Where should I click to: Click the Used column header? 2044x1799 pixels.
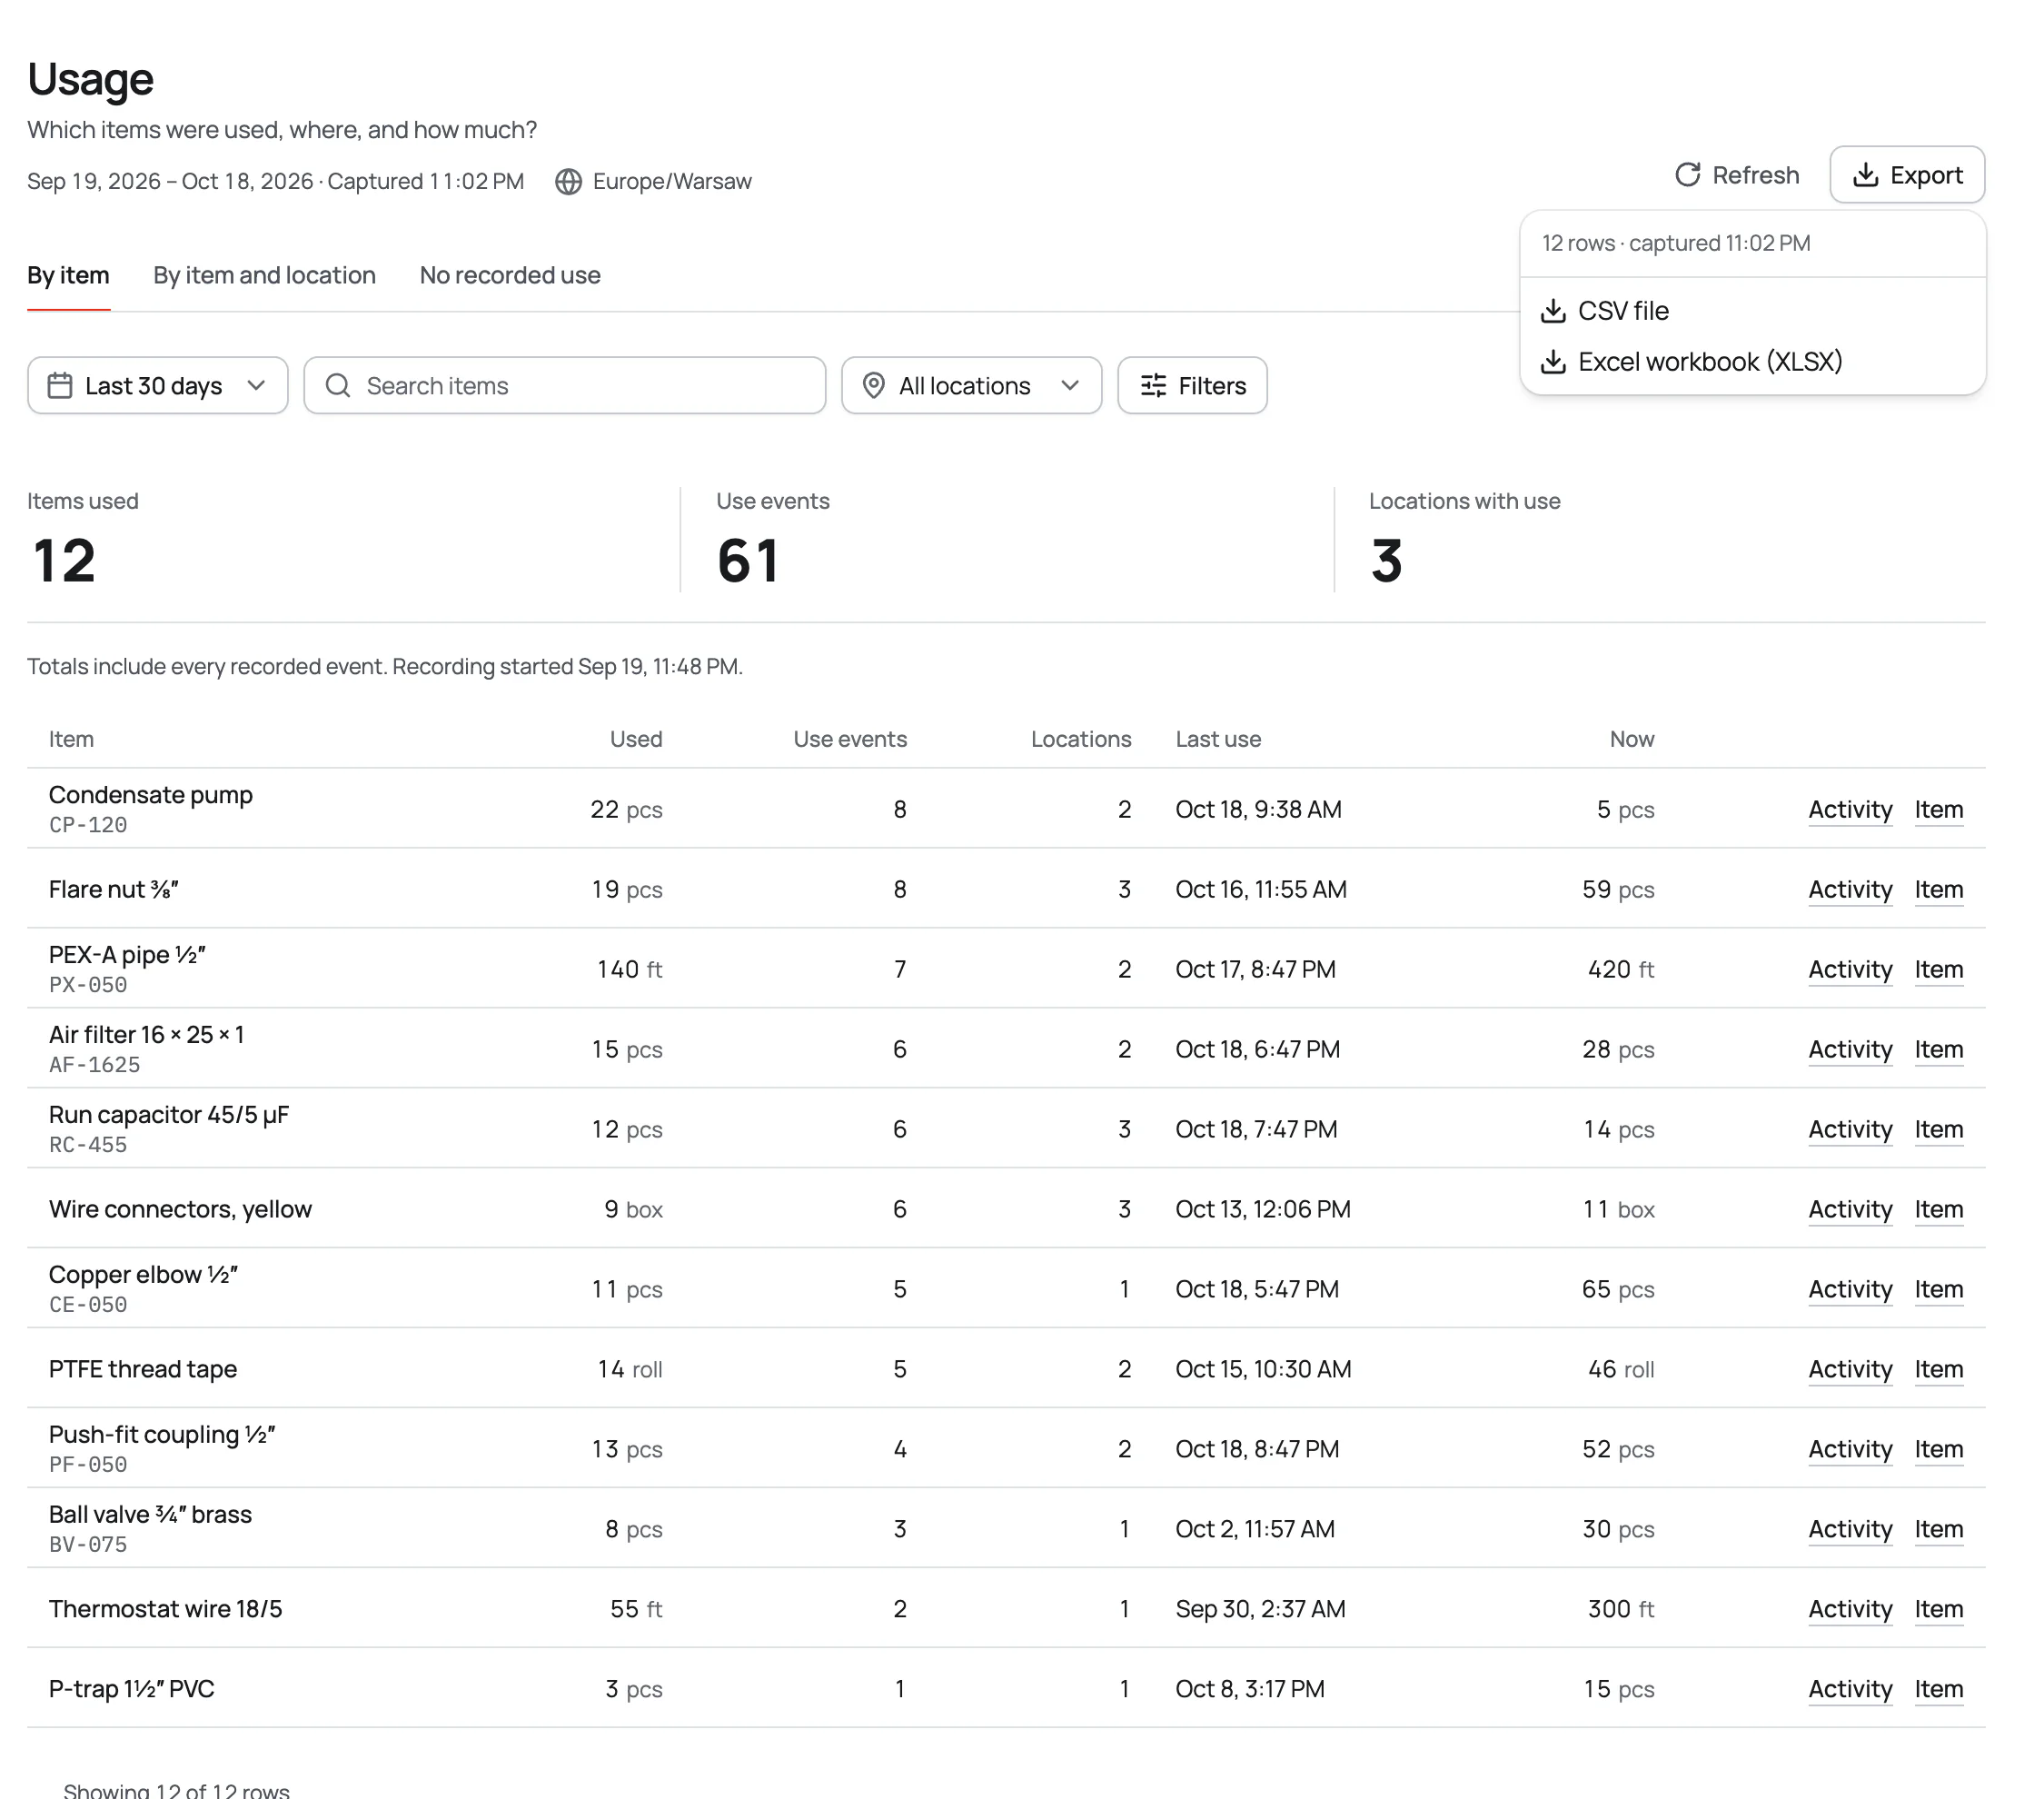636,740
